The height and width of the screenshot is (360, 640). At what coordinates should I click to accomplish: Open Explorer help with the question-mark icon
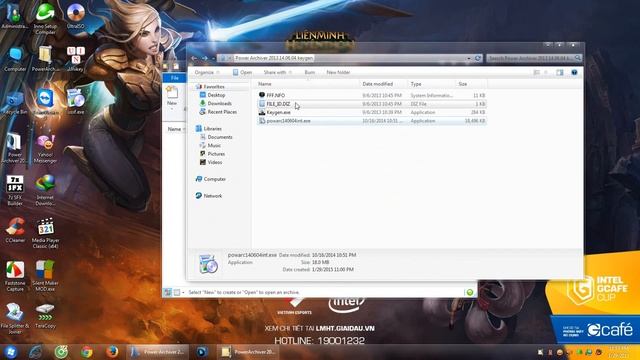(574, 72)
